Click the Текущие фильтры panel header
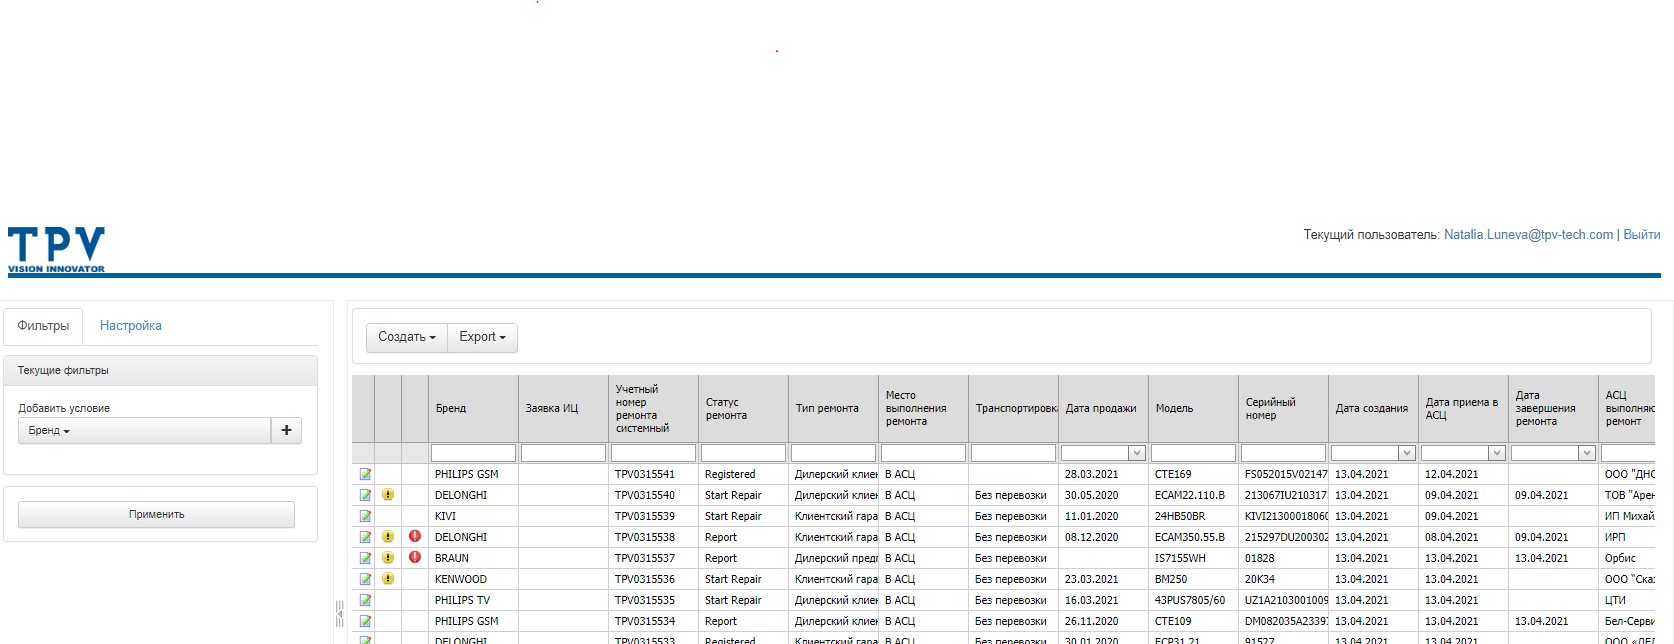The height and width of the screenshot is (644, 1674). coord(160,370)
